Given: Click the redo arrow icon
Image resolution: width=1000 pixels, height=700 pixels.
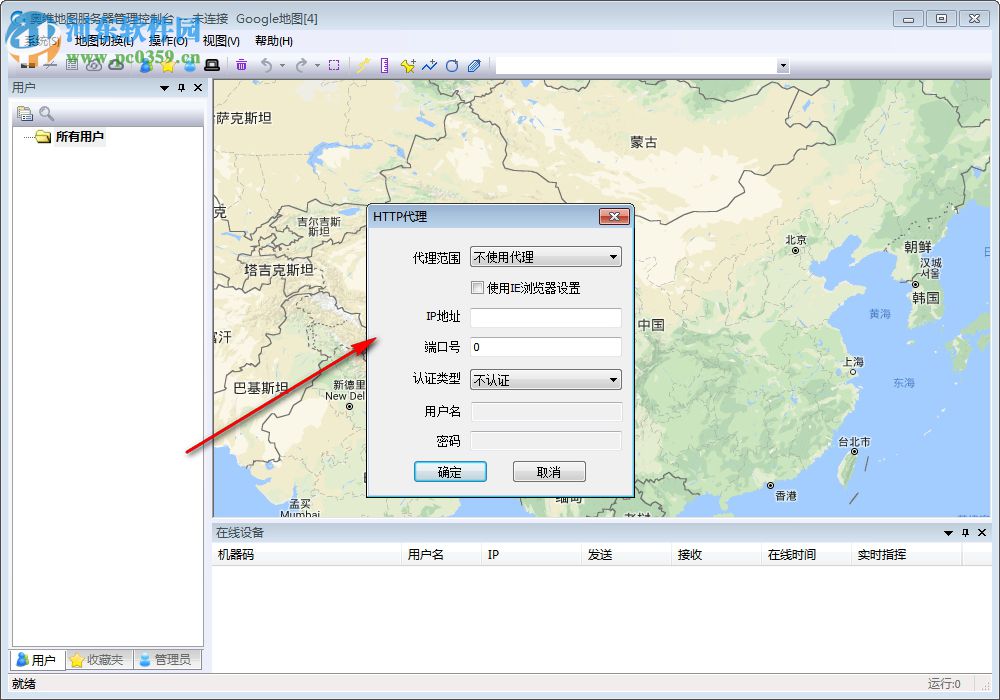Looking at the screenshot, I should (x=302, y=64).
